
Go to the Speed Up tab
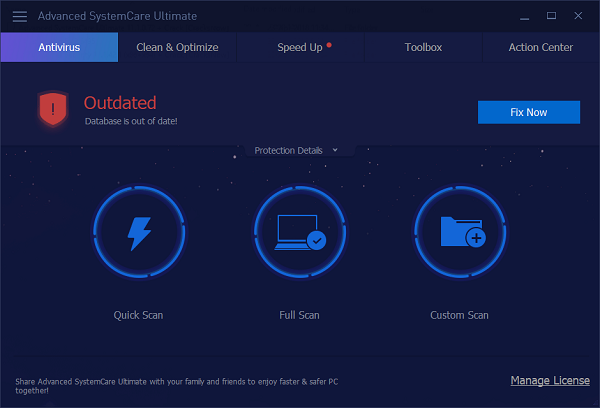300,47
